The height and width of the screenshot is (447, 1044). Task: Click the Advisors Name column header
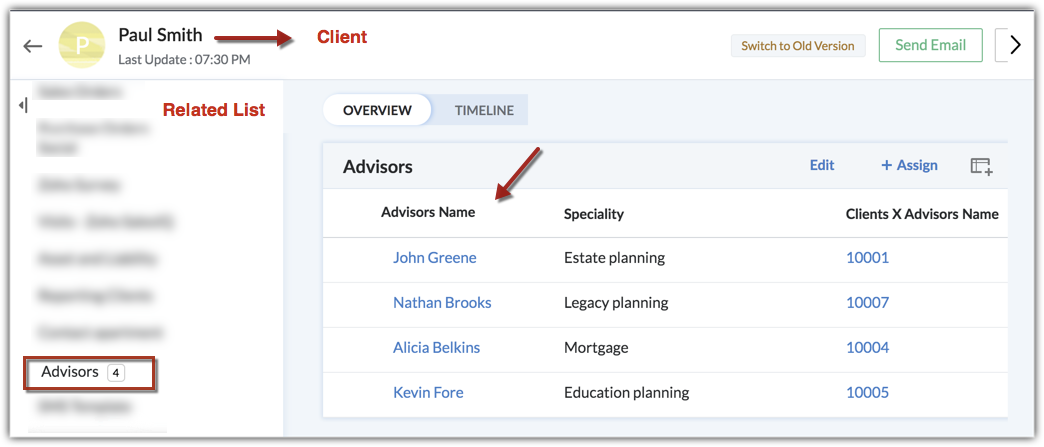point(428,212)
